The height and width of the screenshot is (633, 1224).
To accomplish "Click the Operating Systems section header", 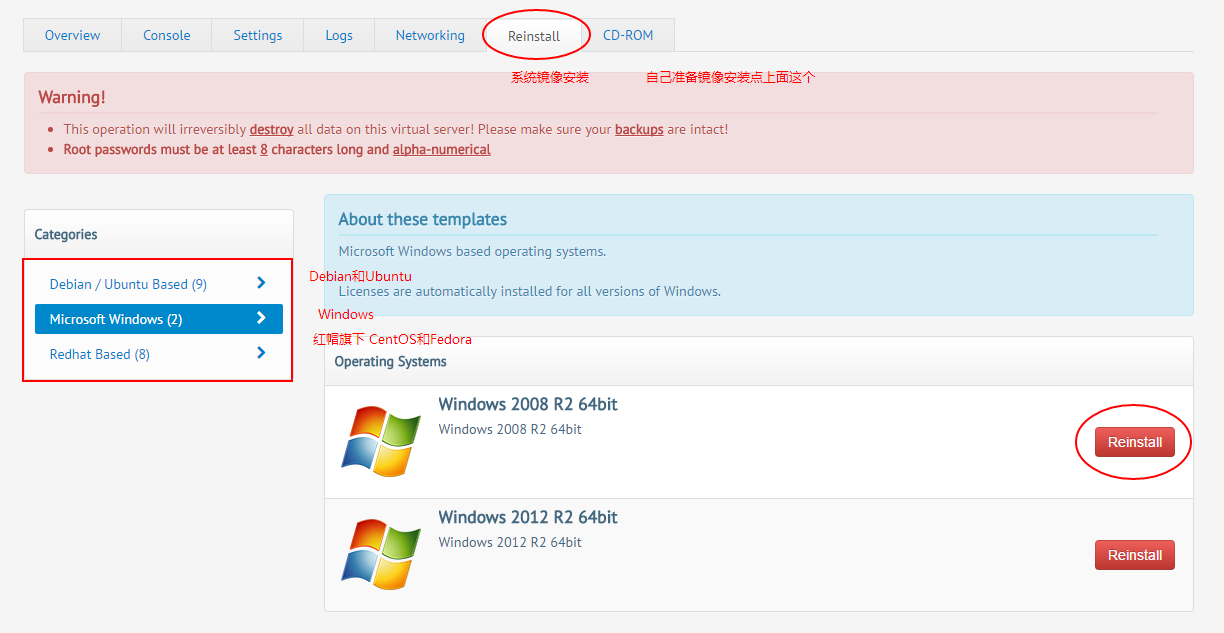I will (x=391, y=361).
